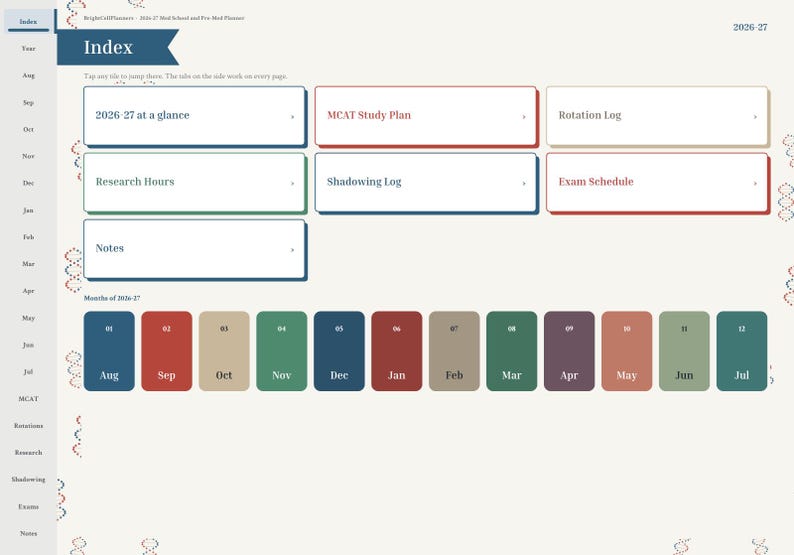The height and width of the screenshot is (555, 794).
Task: Click the chevron on Exam Schedule tile
Action: point(755,183)
